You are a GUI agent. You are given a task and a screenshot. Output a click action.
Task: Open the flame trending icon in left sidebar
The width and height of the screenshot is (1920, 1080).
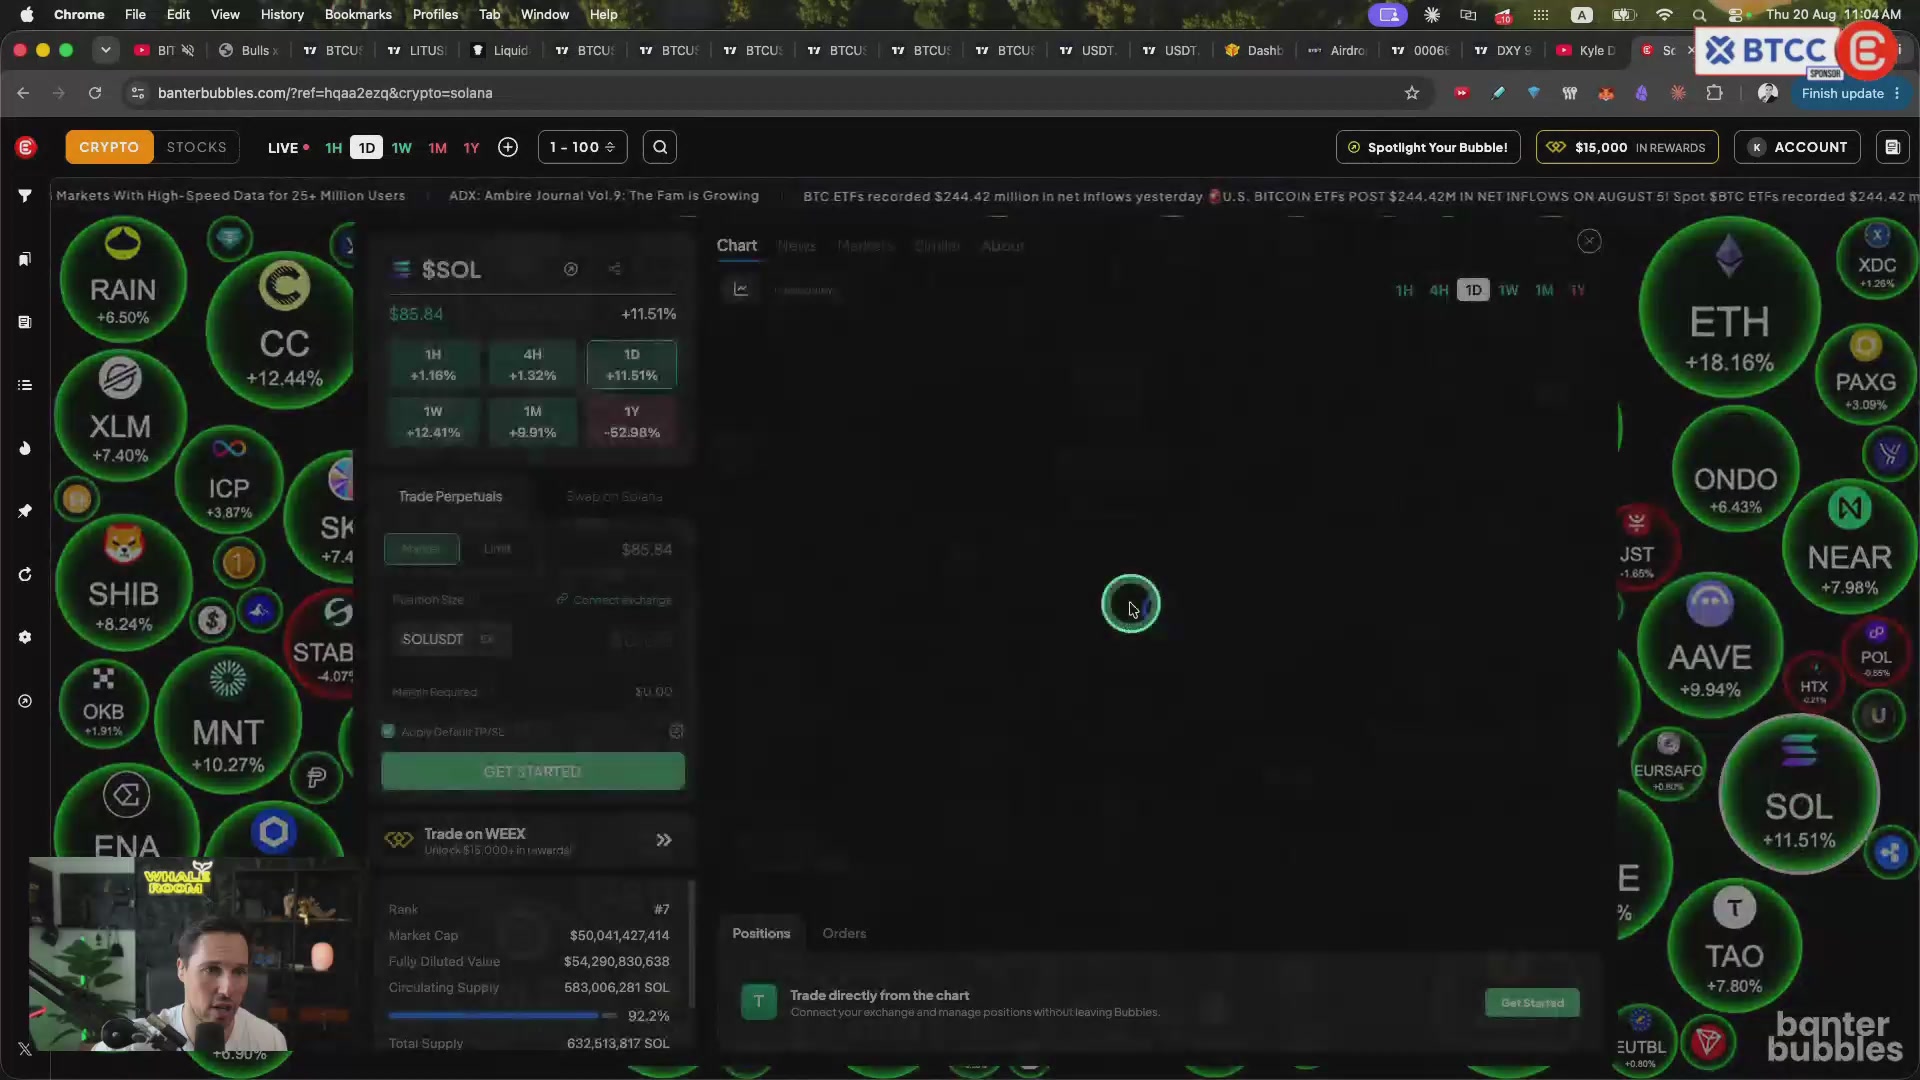click(x=25, y=448)
